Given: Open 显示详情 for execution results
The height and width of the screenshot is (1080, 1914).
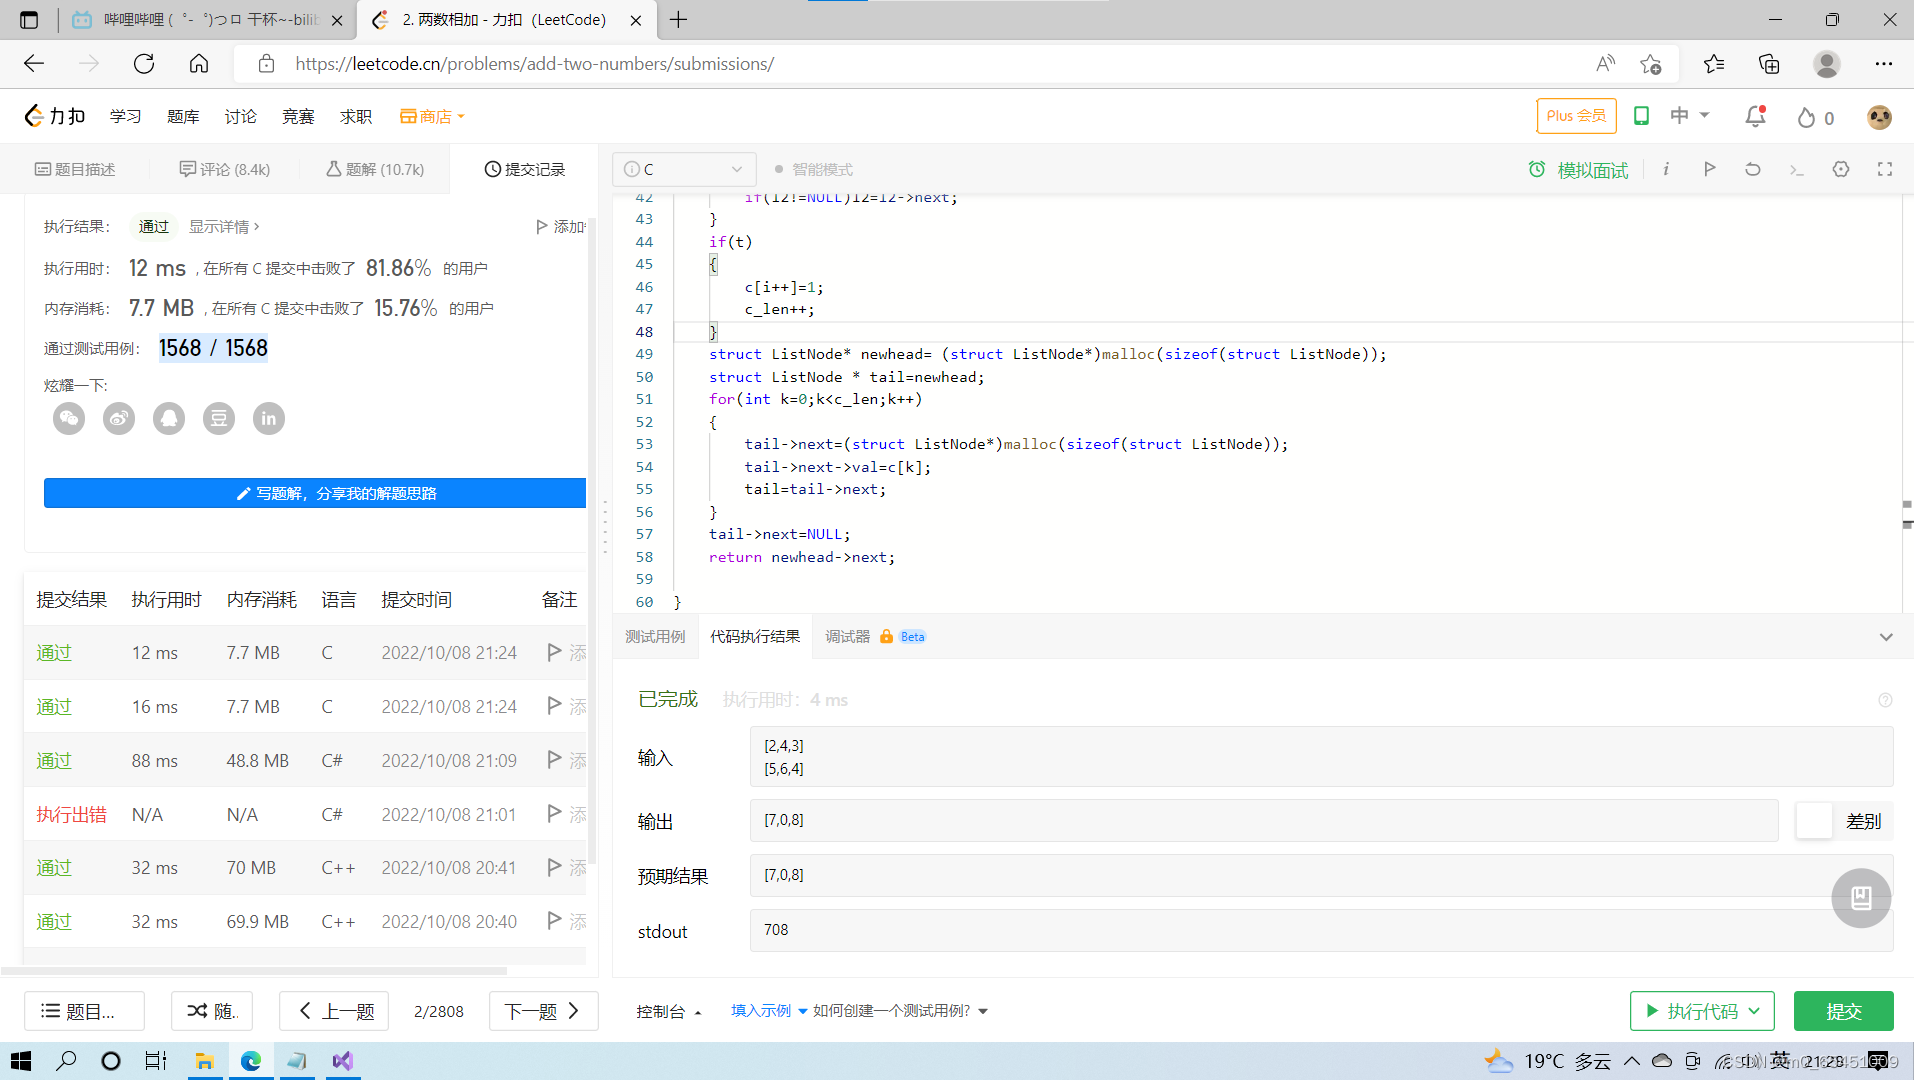Looking at the screenshot, I should click(219, 226).
